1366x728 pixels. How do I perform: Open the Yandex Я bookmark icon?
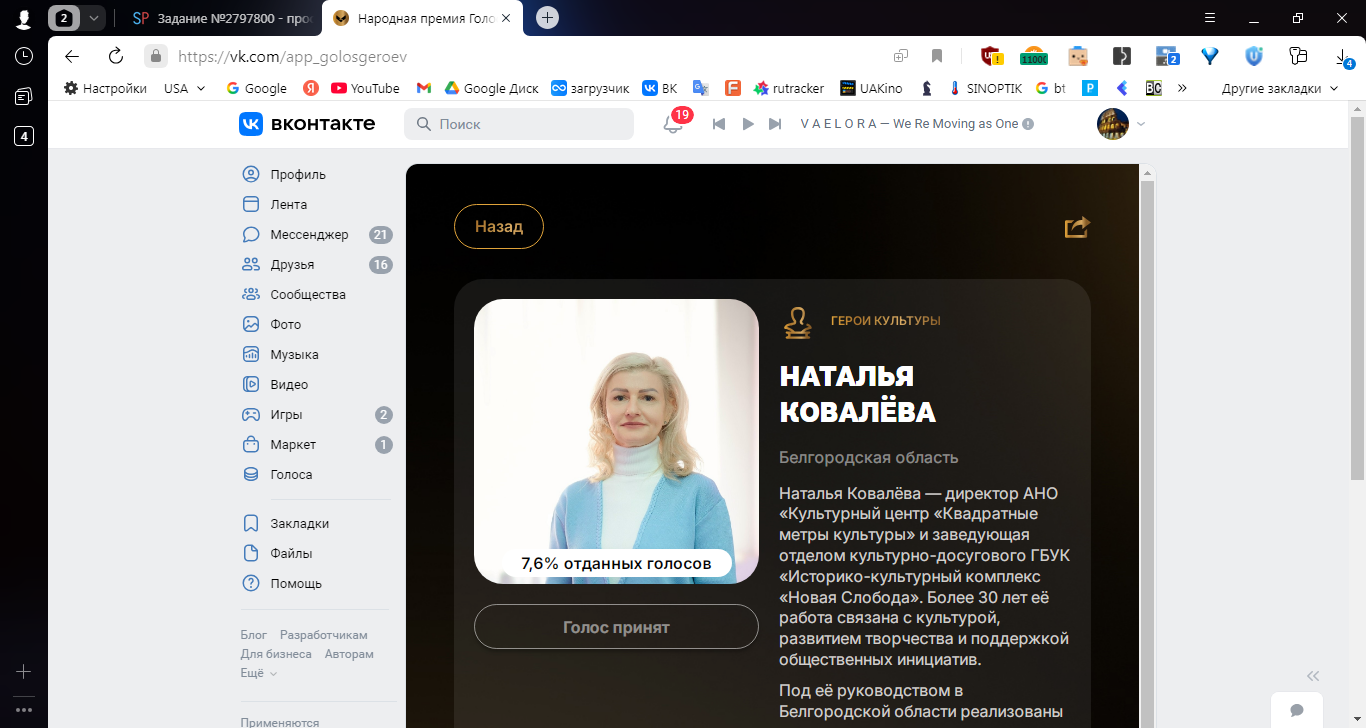(x=311, y=88)
